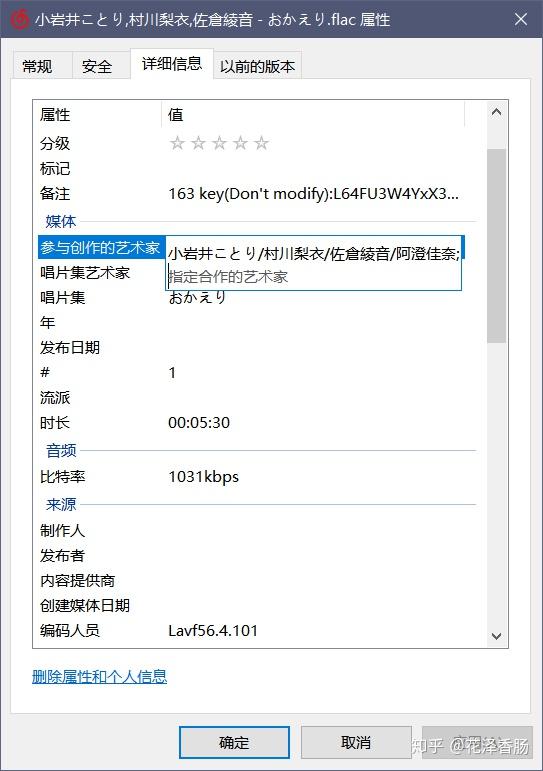Open 删除属性和个人信息 link
543x771 pixels.
click(99, 677)
